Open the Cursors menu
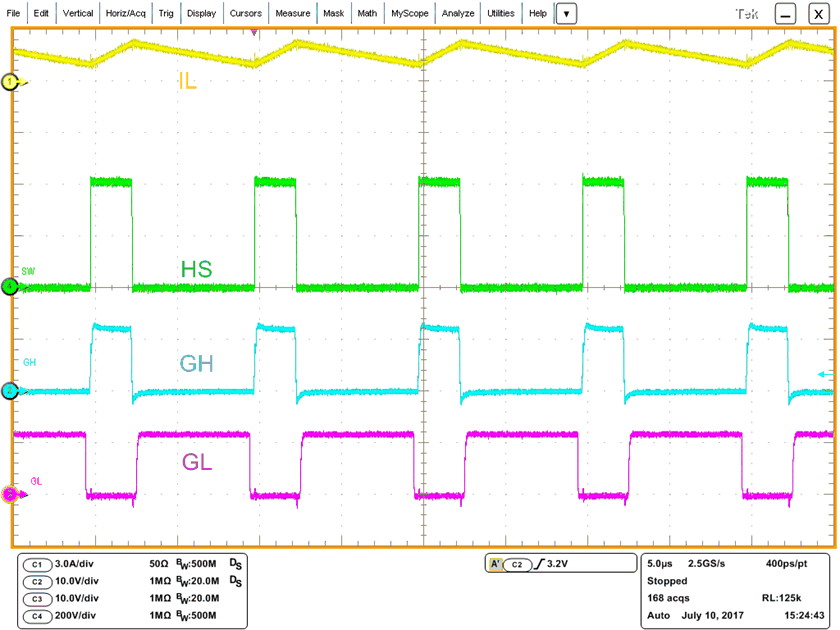840x630 pixels. pyautogui.click(x=246, y=13)
